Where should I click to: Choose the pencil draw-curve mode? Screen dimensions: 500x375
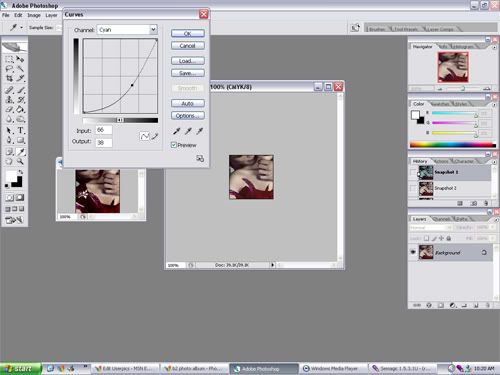pyautogui.click(x=155, y=136)
